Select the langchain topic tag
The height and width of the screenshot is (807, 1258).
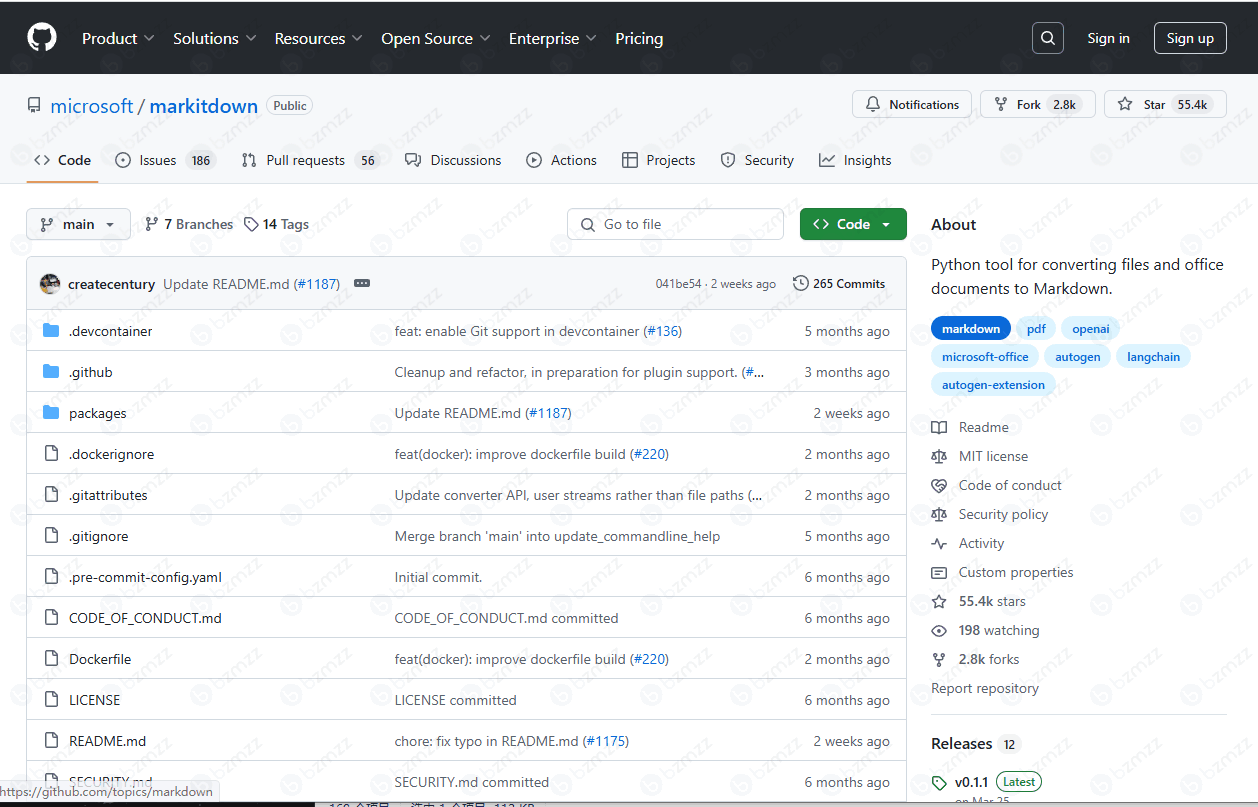[x=1154, y=356]
